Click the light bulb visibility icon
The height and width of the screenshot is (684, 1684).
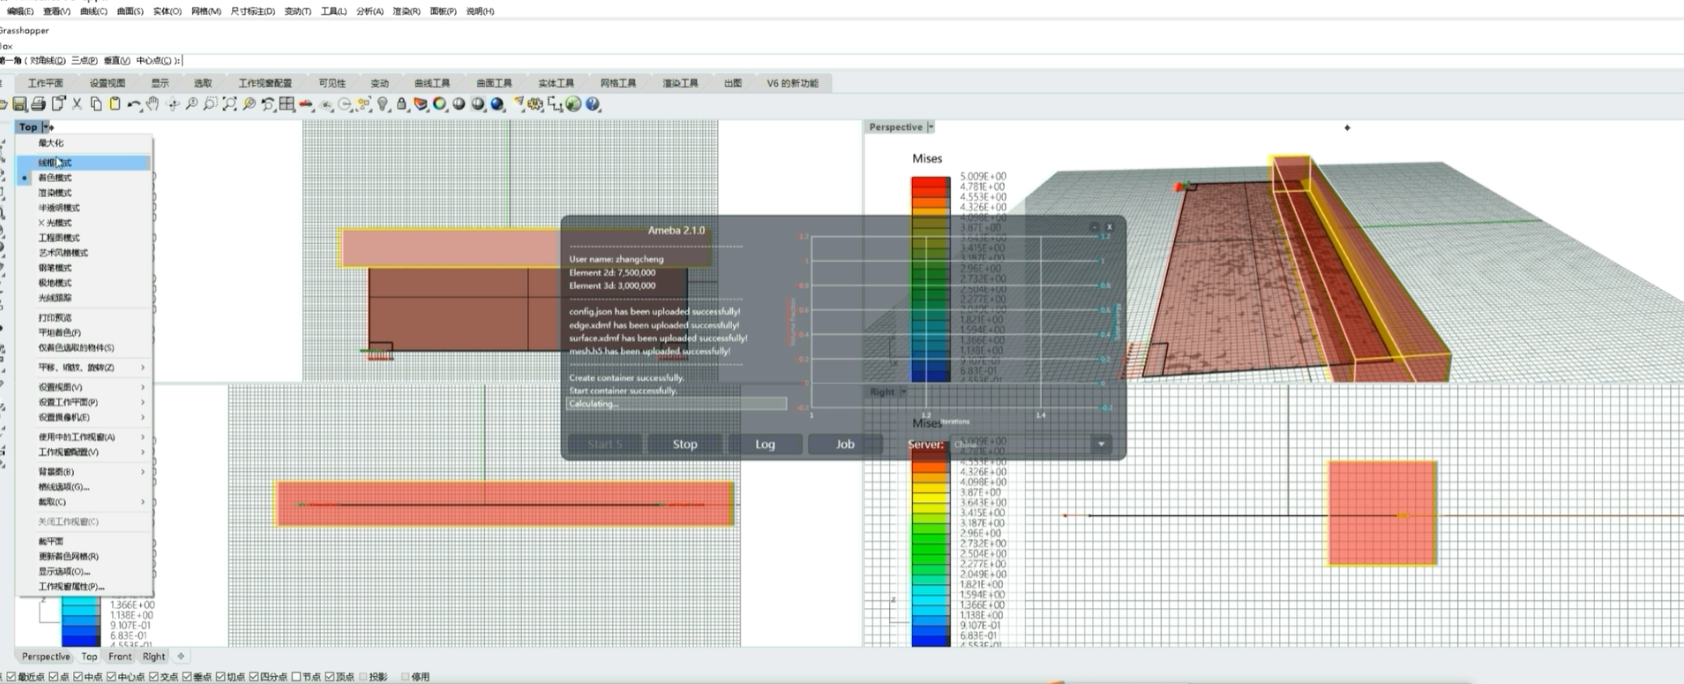click(383, 104)
